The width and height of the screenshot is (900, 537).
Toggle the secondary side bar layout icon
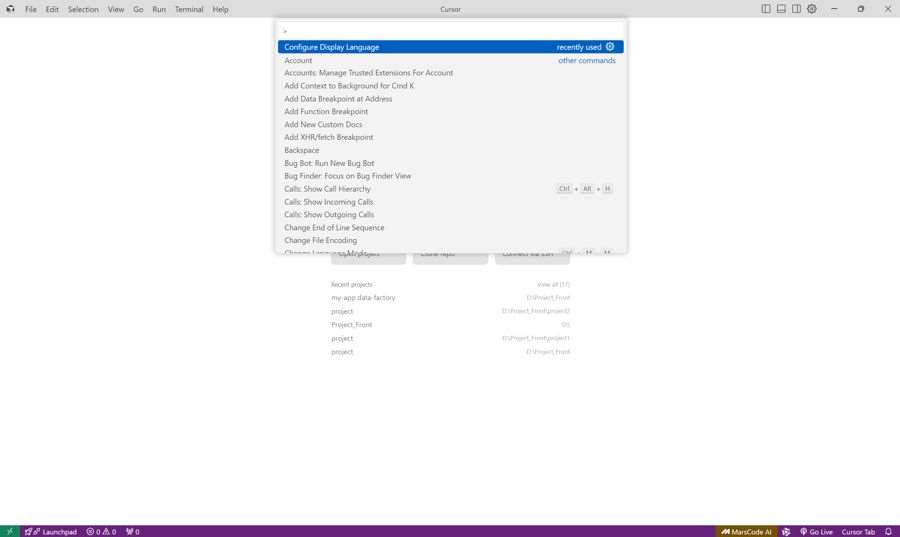796,9
